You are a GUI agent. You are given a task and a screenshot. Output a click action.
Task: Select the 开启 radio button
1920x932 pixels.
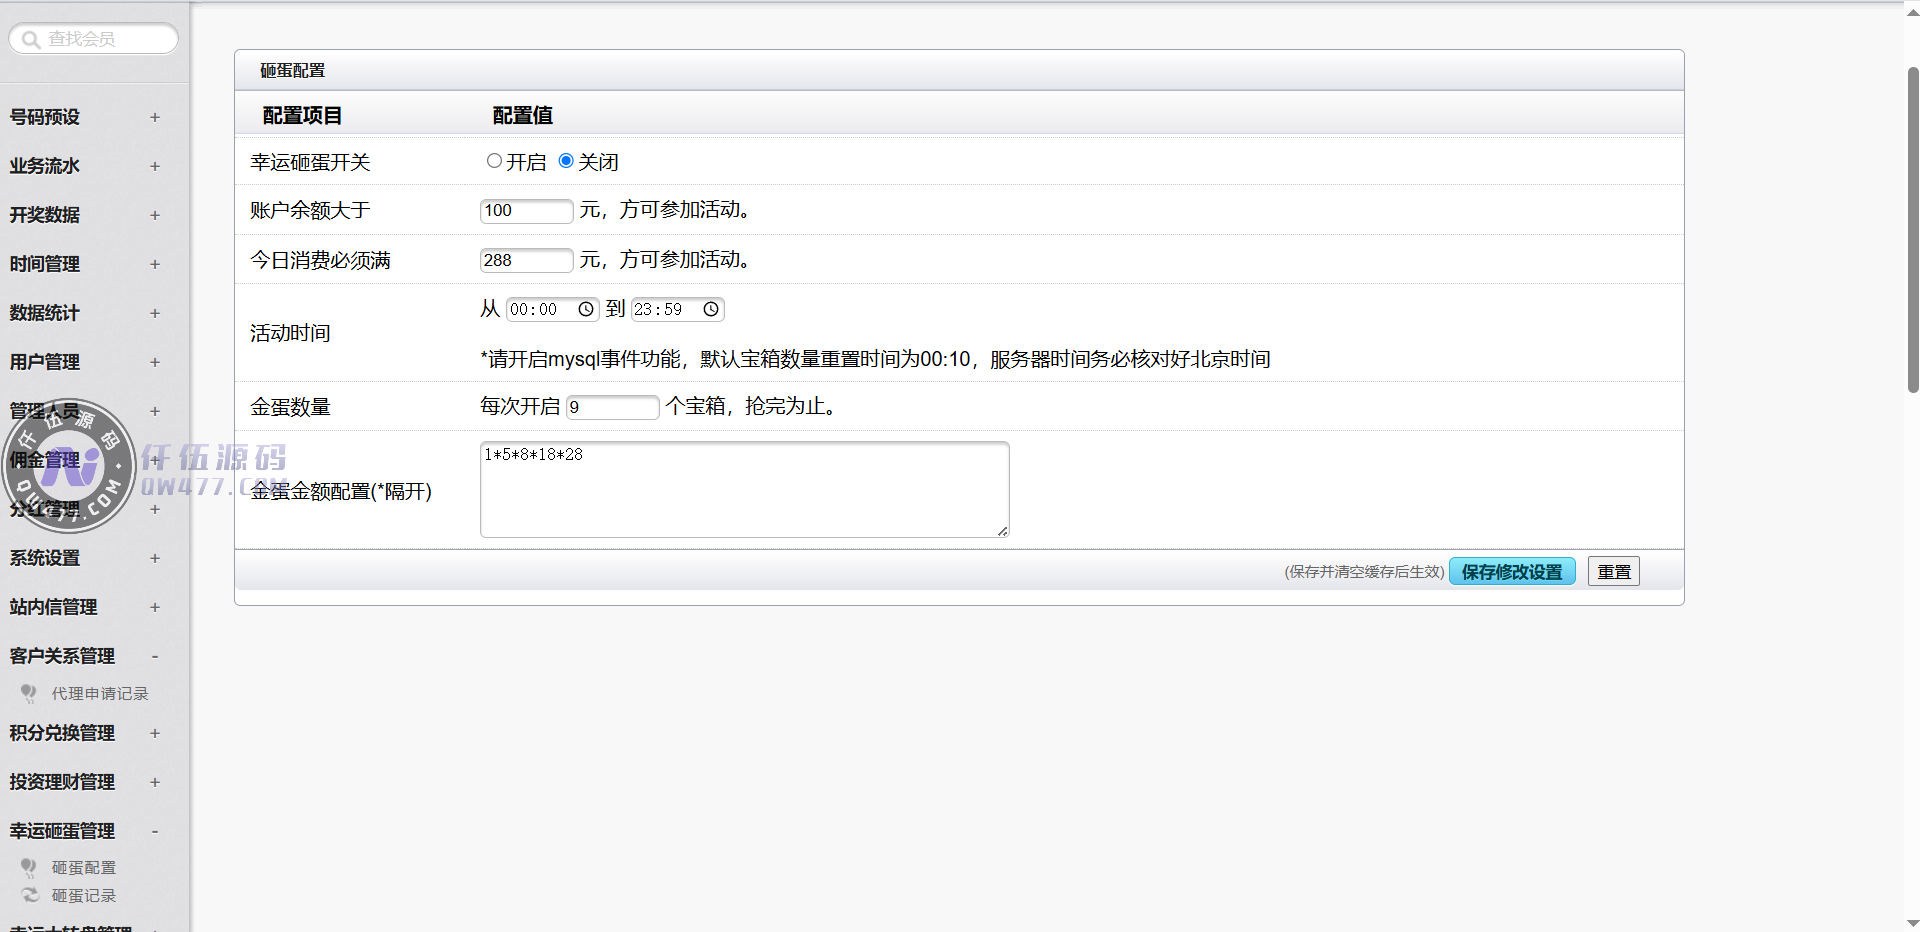(x=494, y=161)
